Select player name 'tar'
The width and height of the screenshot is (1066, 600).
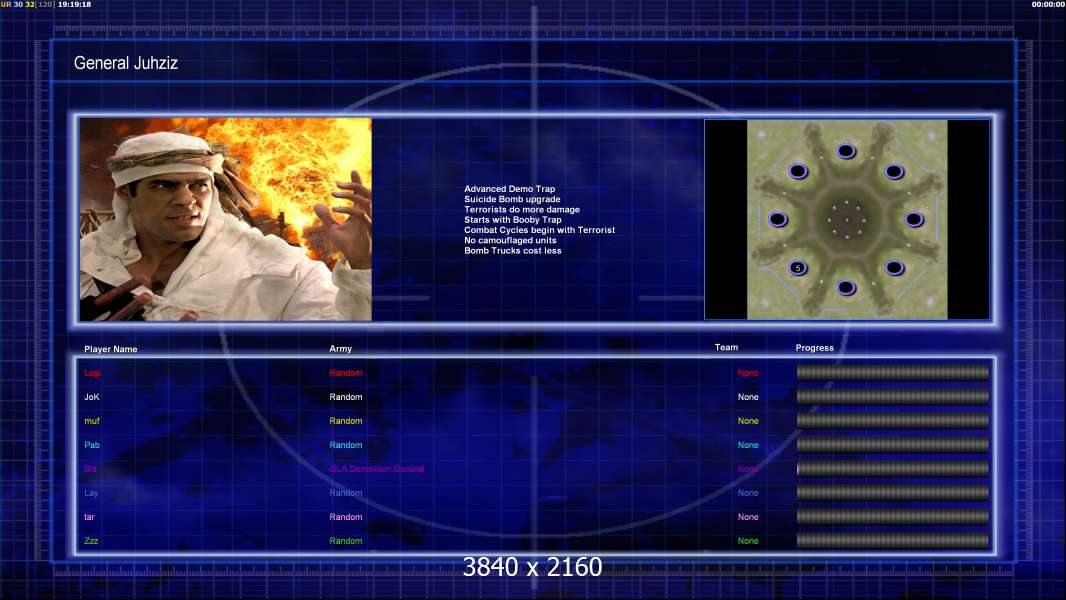(89, 517)
